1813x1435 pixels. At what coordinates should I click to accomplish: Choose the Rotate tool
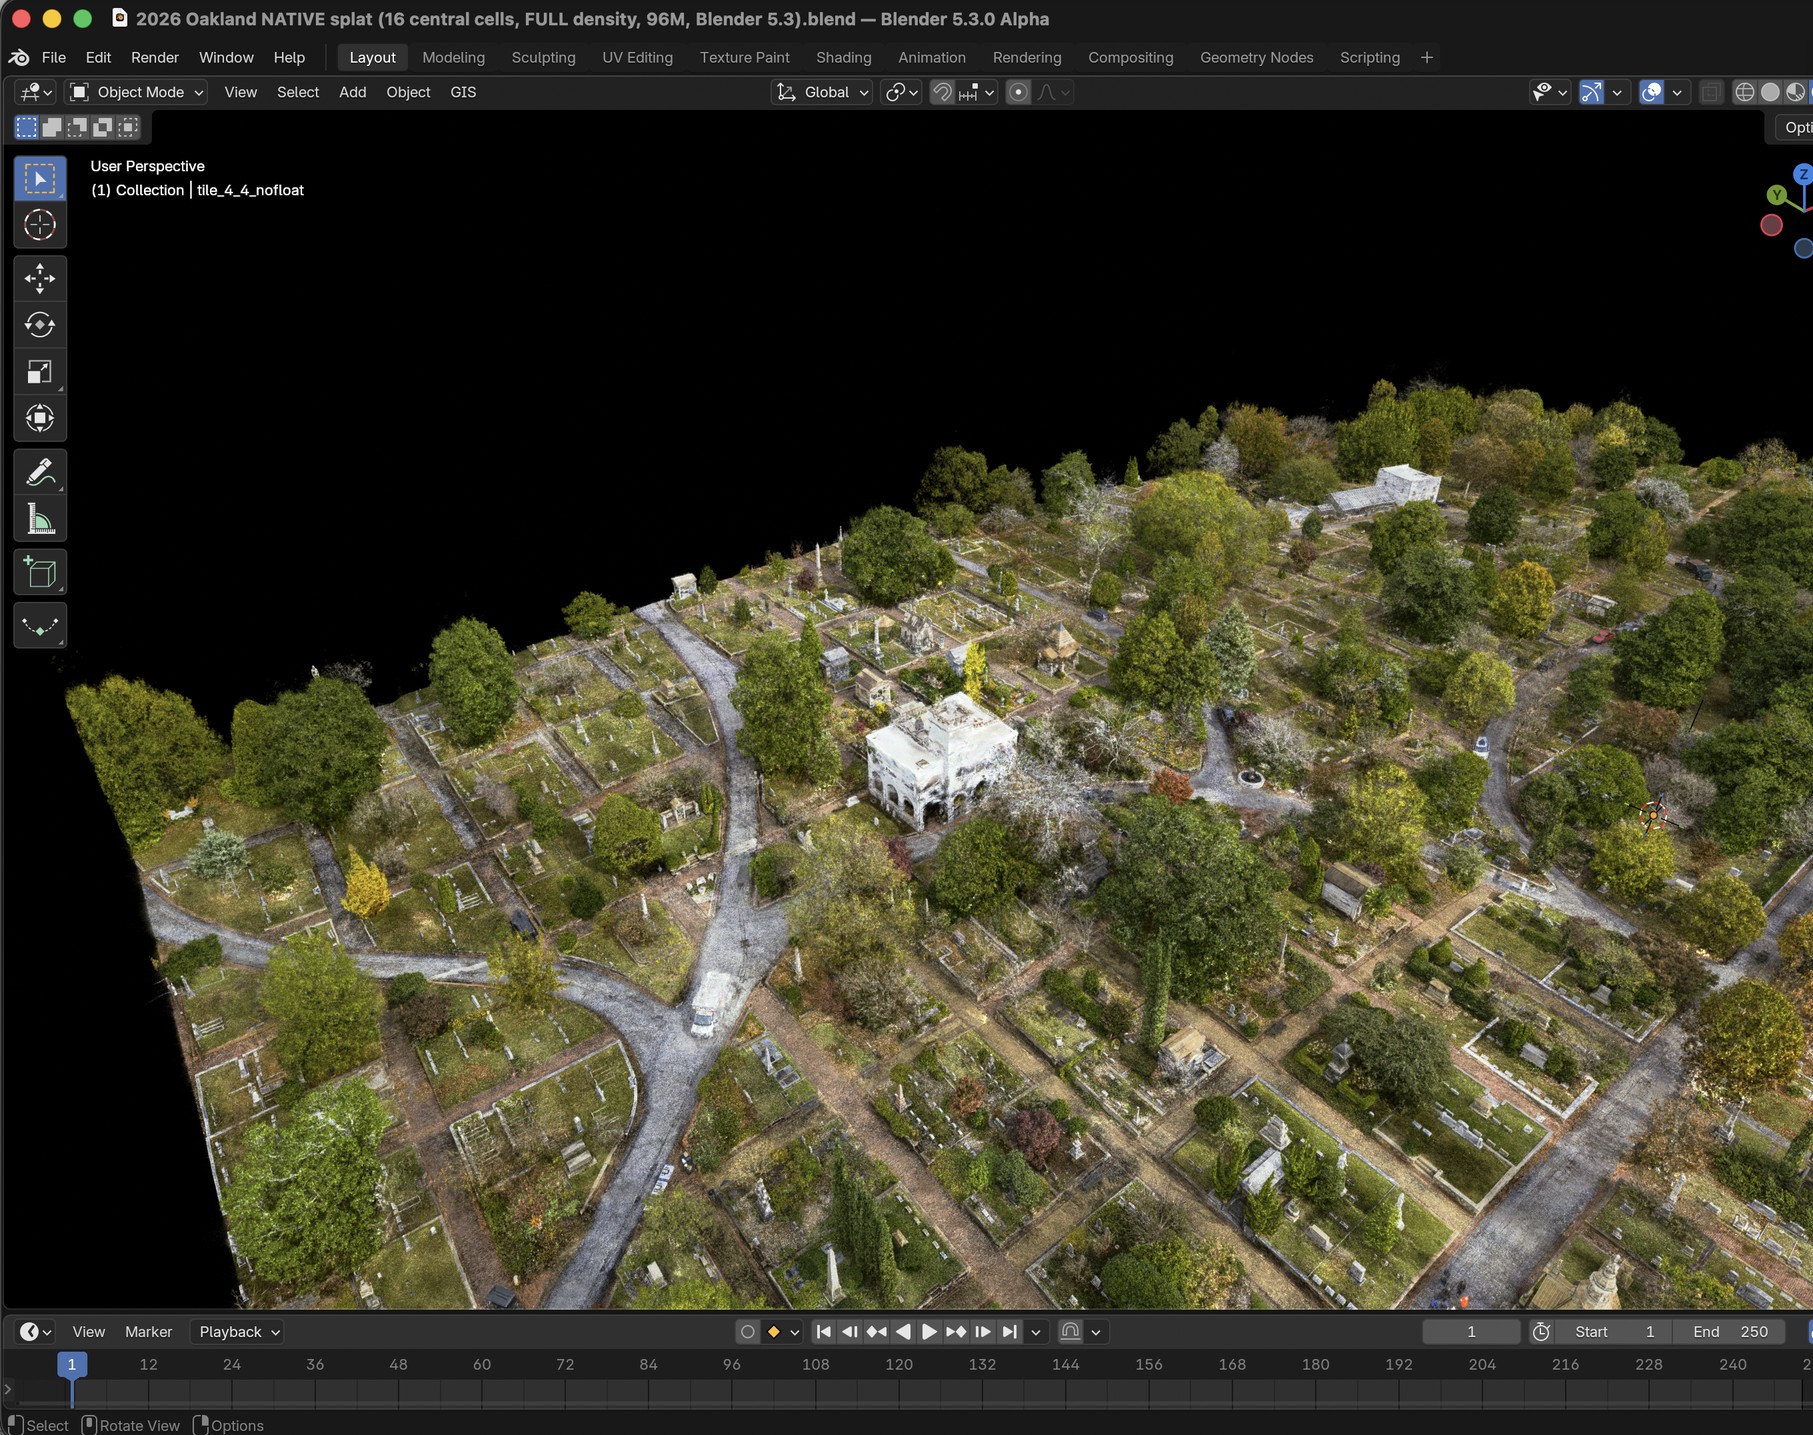pyautogui.click(x=40, y=325)
